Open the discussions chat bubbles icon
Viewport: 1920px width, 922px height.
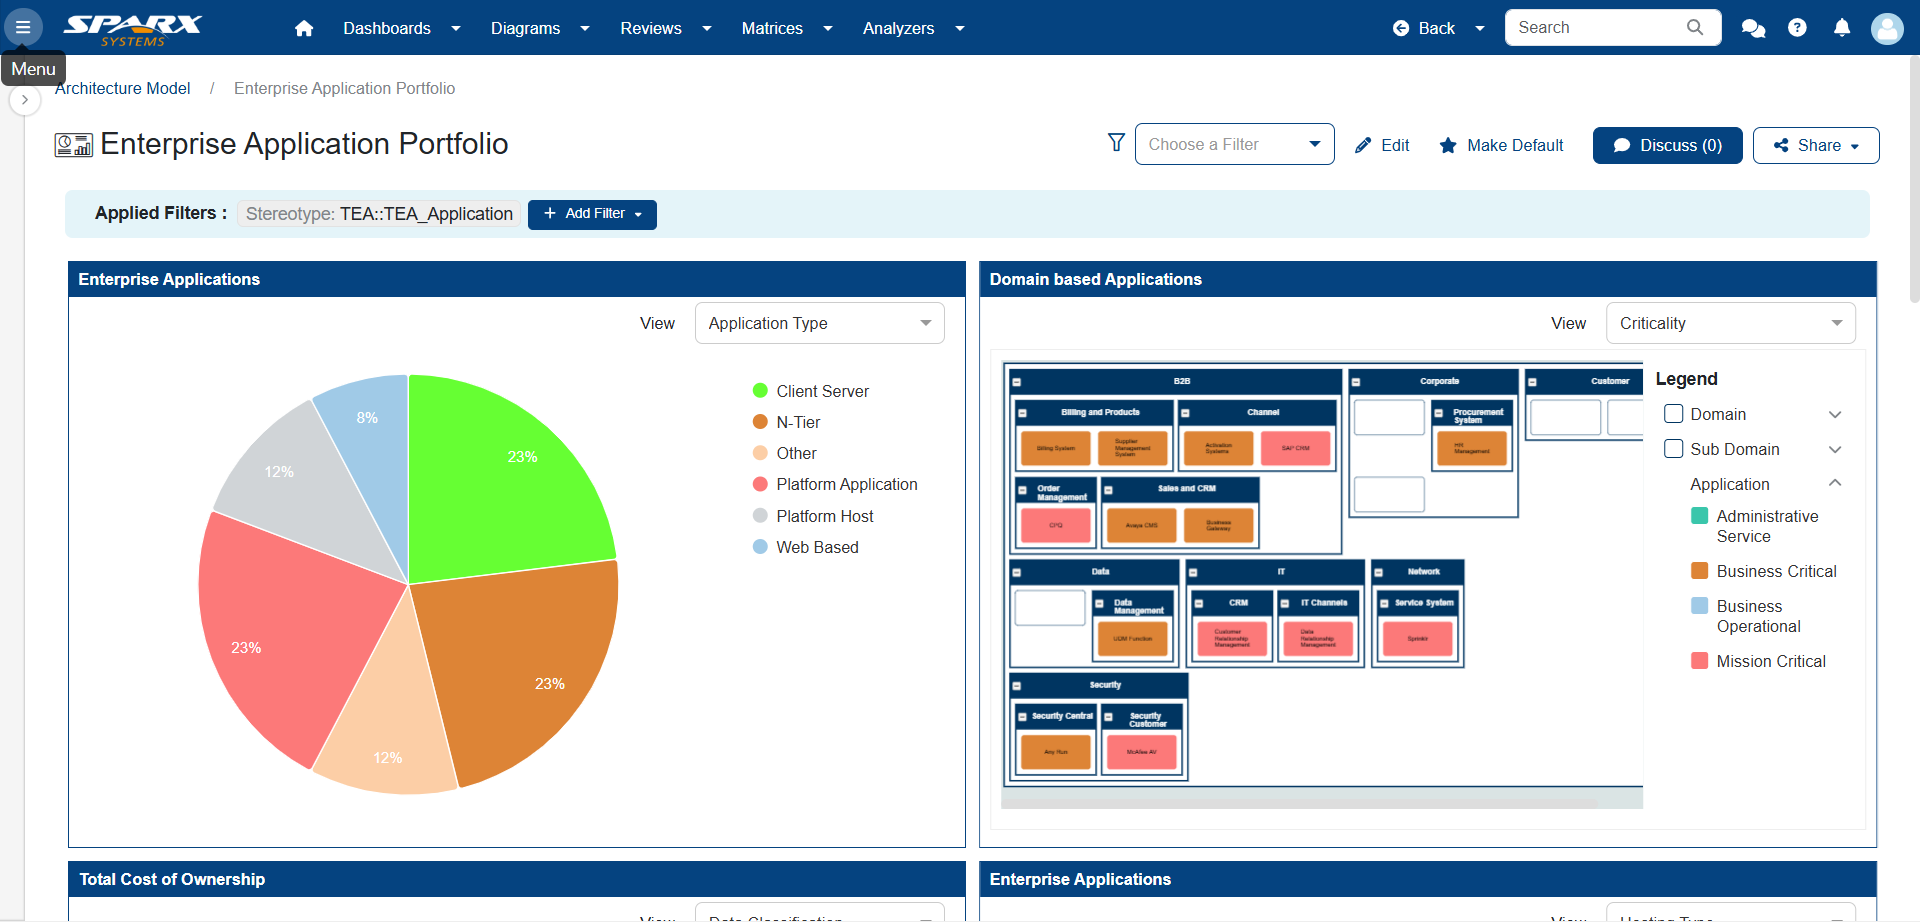coord(1753,28)
